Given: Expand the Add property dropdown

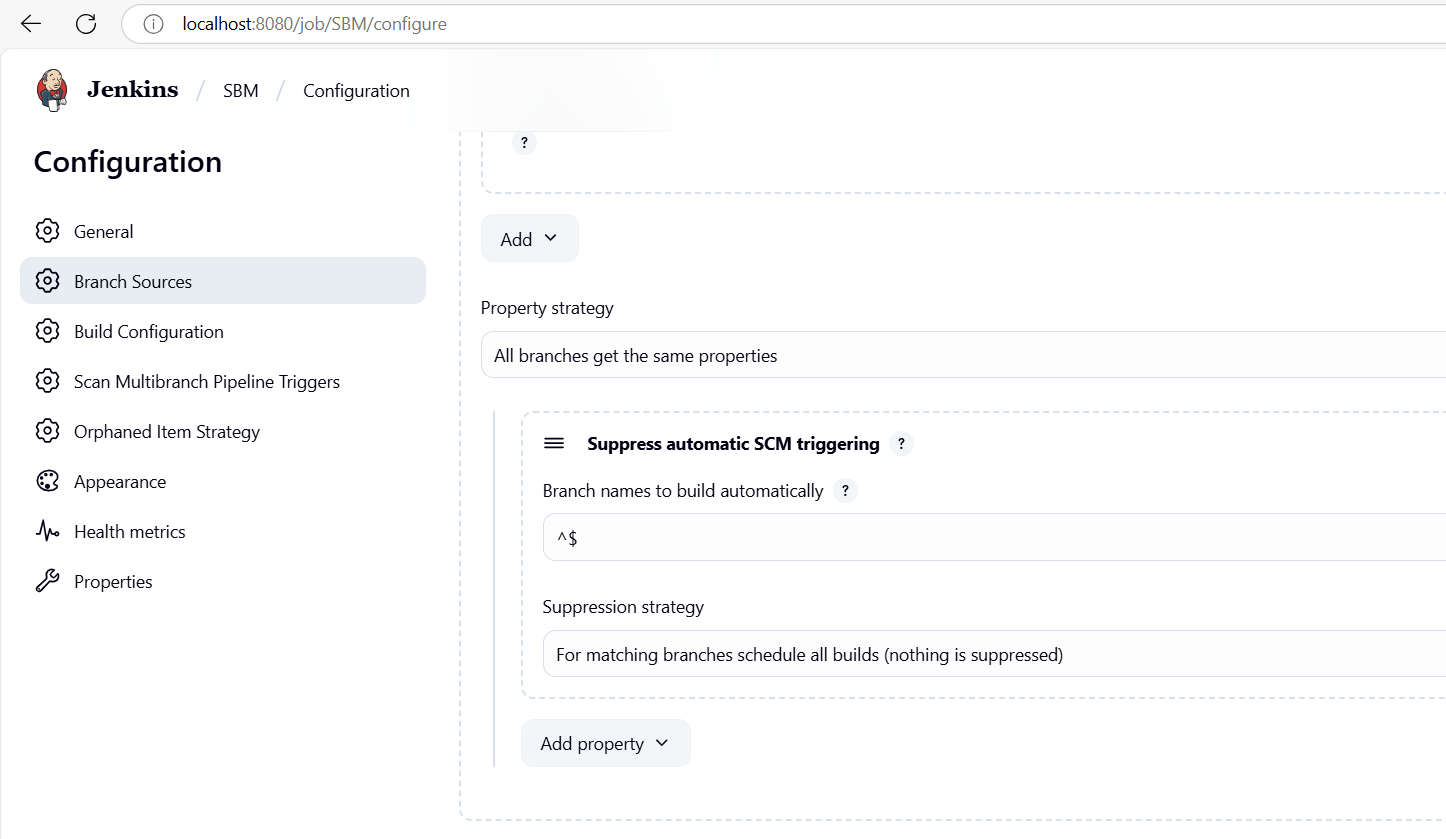Looking at the screenshot, I should [x=605, y=744].
